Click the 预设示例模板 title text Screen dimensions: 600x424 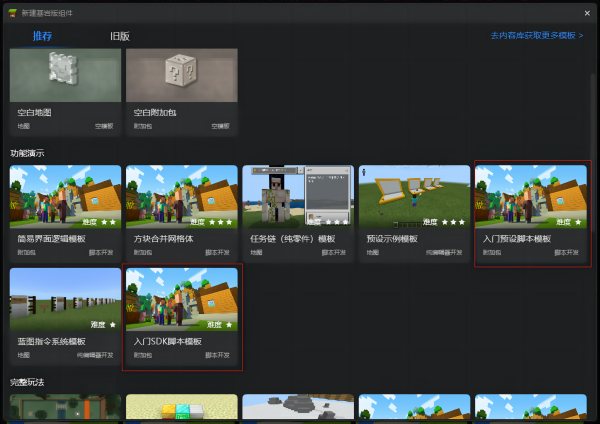click(392, 239)
